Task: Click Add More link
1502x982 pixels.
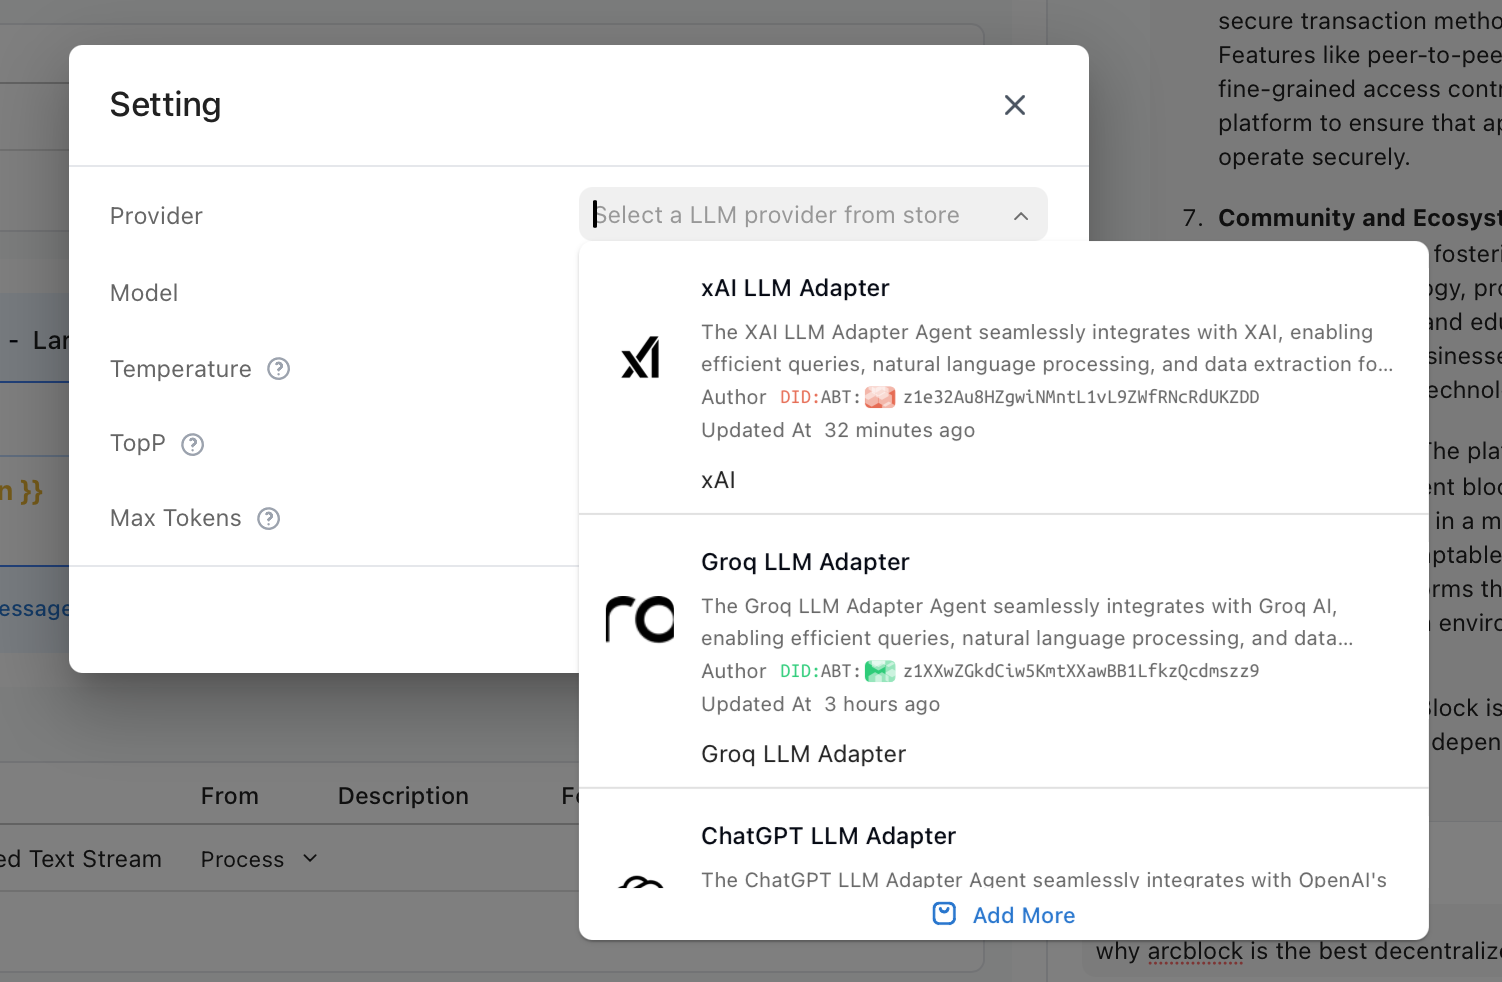Action: pos(1023,915)
